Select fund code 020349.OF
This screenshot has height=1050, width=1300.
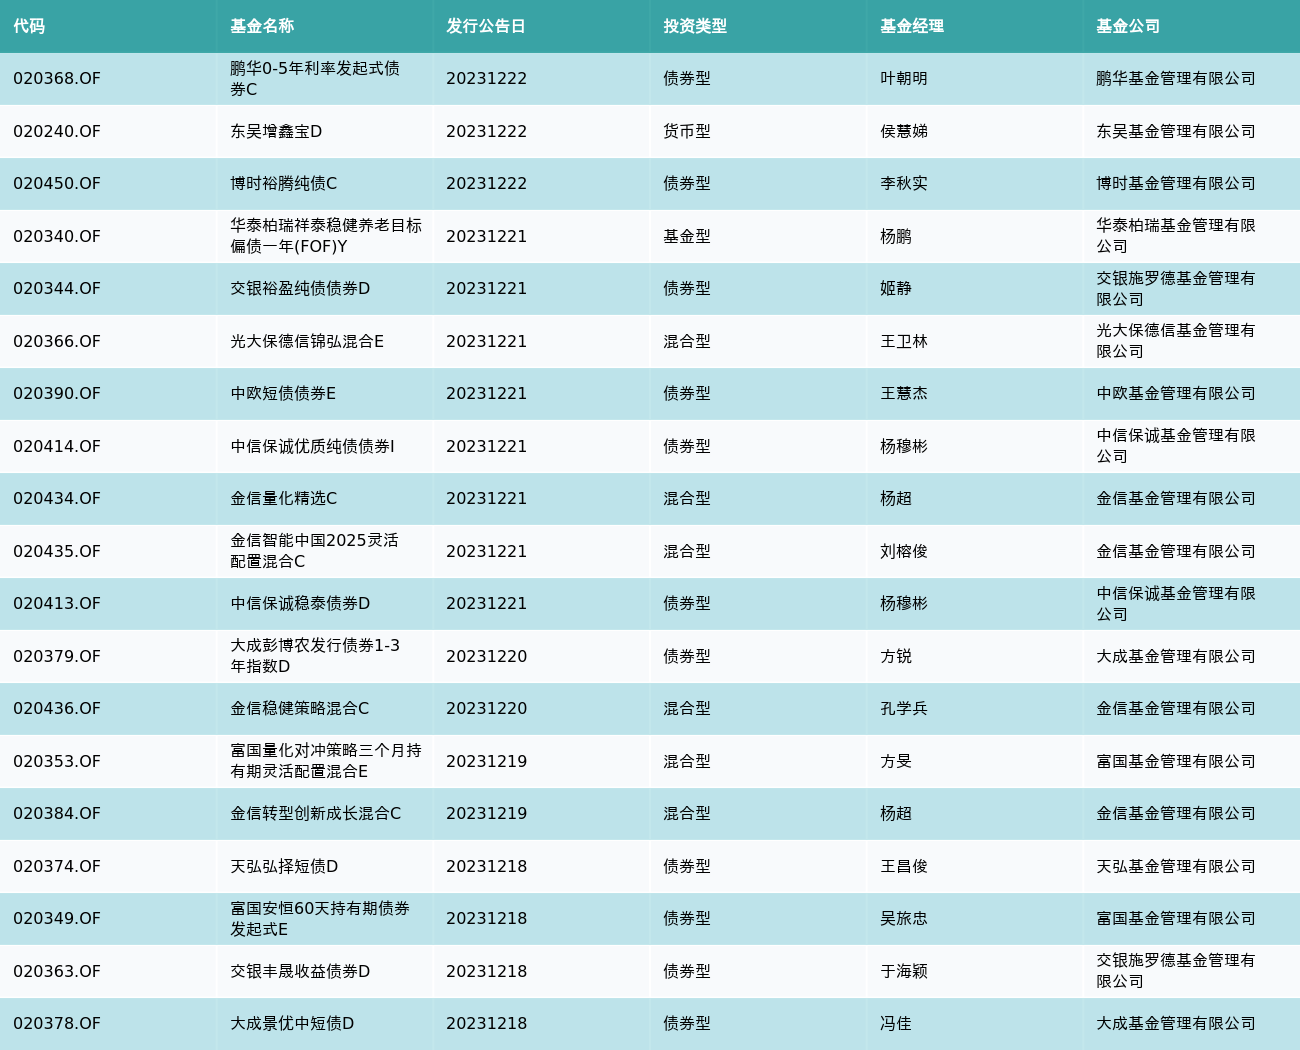tap(57, 919)
